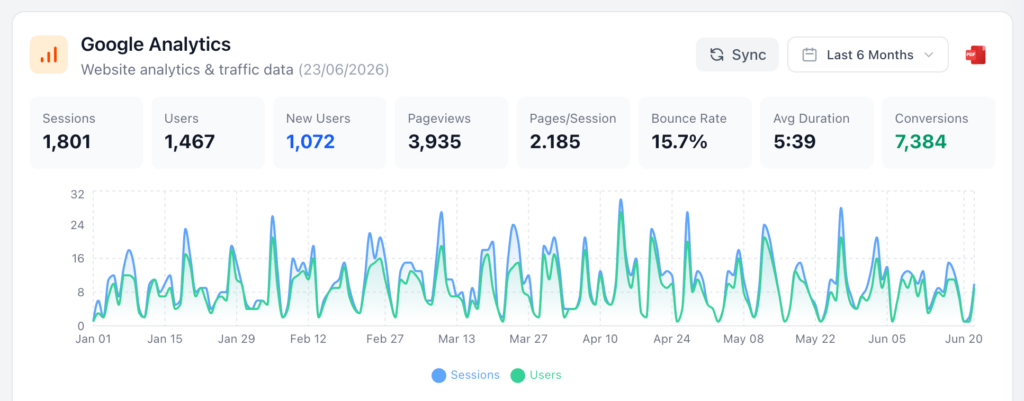Open the Last 6 Months date range dropdown
This screenshot has width=1024, height=401.
(868, 54)
